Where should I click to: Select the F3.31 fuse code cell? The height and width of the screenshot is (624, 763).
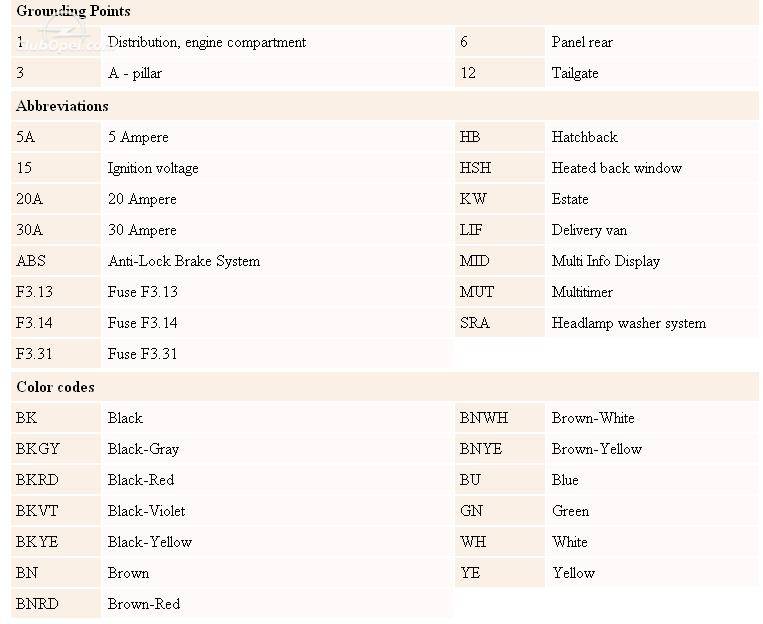pos(56,354)
